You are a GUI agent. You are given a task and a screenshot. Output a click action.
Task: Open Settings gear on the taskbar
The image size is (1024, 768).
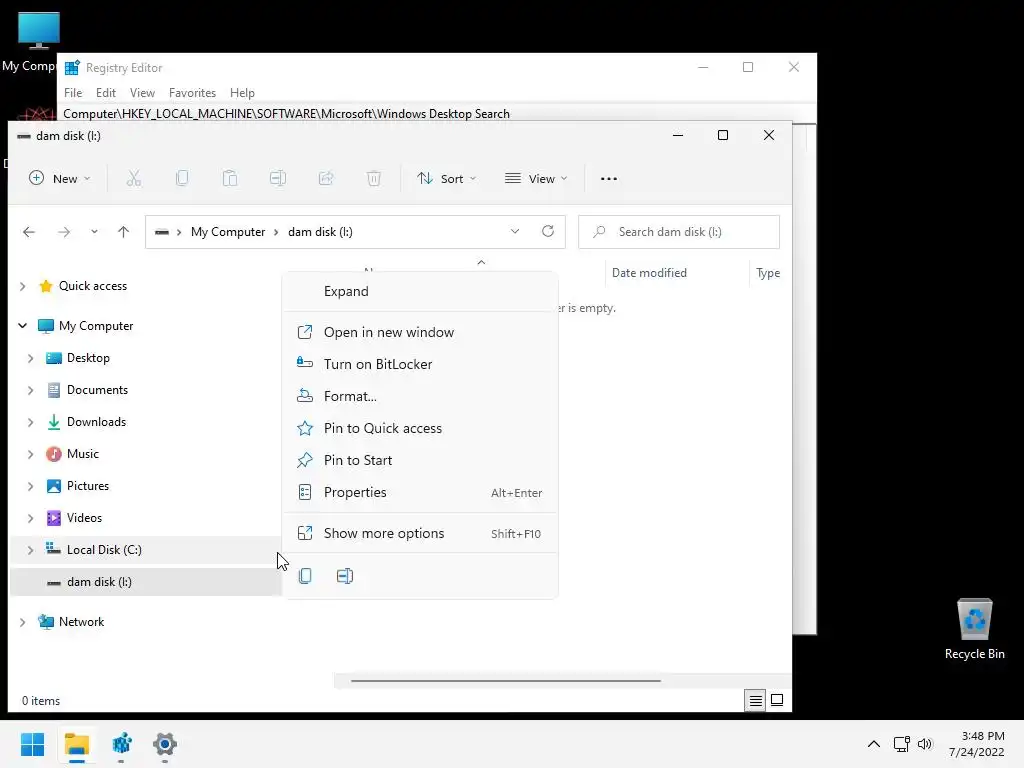click(x=165, y=744)
